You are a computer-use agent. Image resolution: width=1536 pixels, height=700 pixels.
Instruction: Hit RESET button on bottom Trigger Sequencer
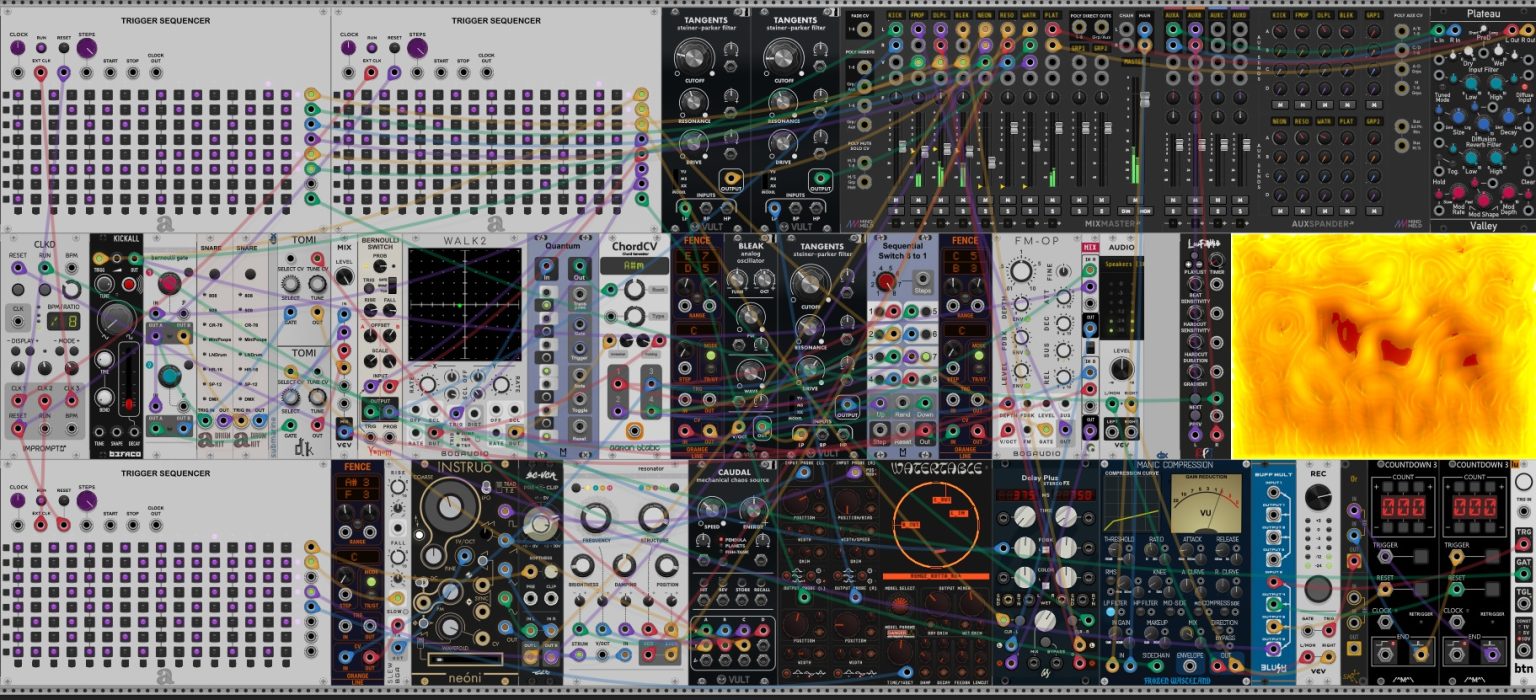[x=63, y=498]
